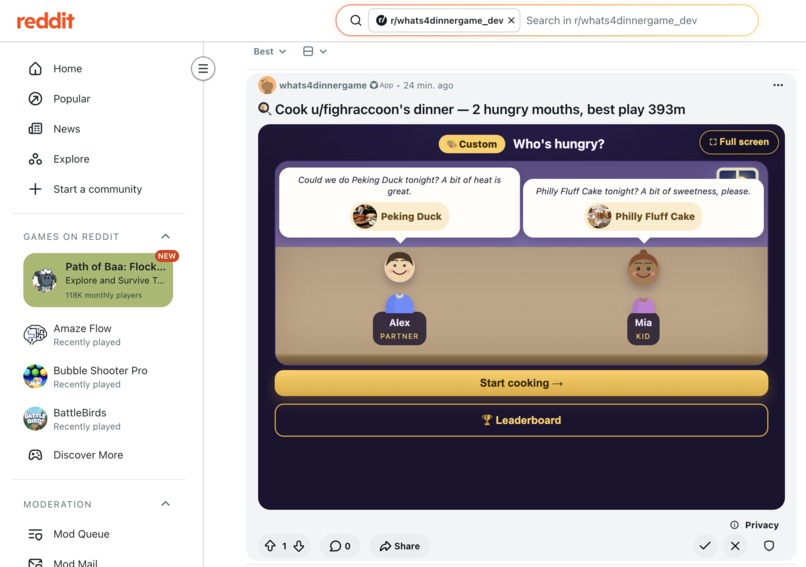Open the Leaderboard
The image size is (806, 567).
[521, 420]
